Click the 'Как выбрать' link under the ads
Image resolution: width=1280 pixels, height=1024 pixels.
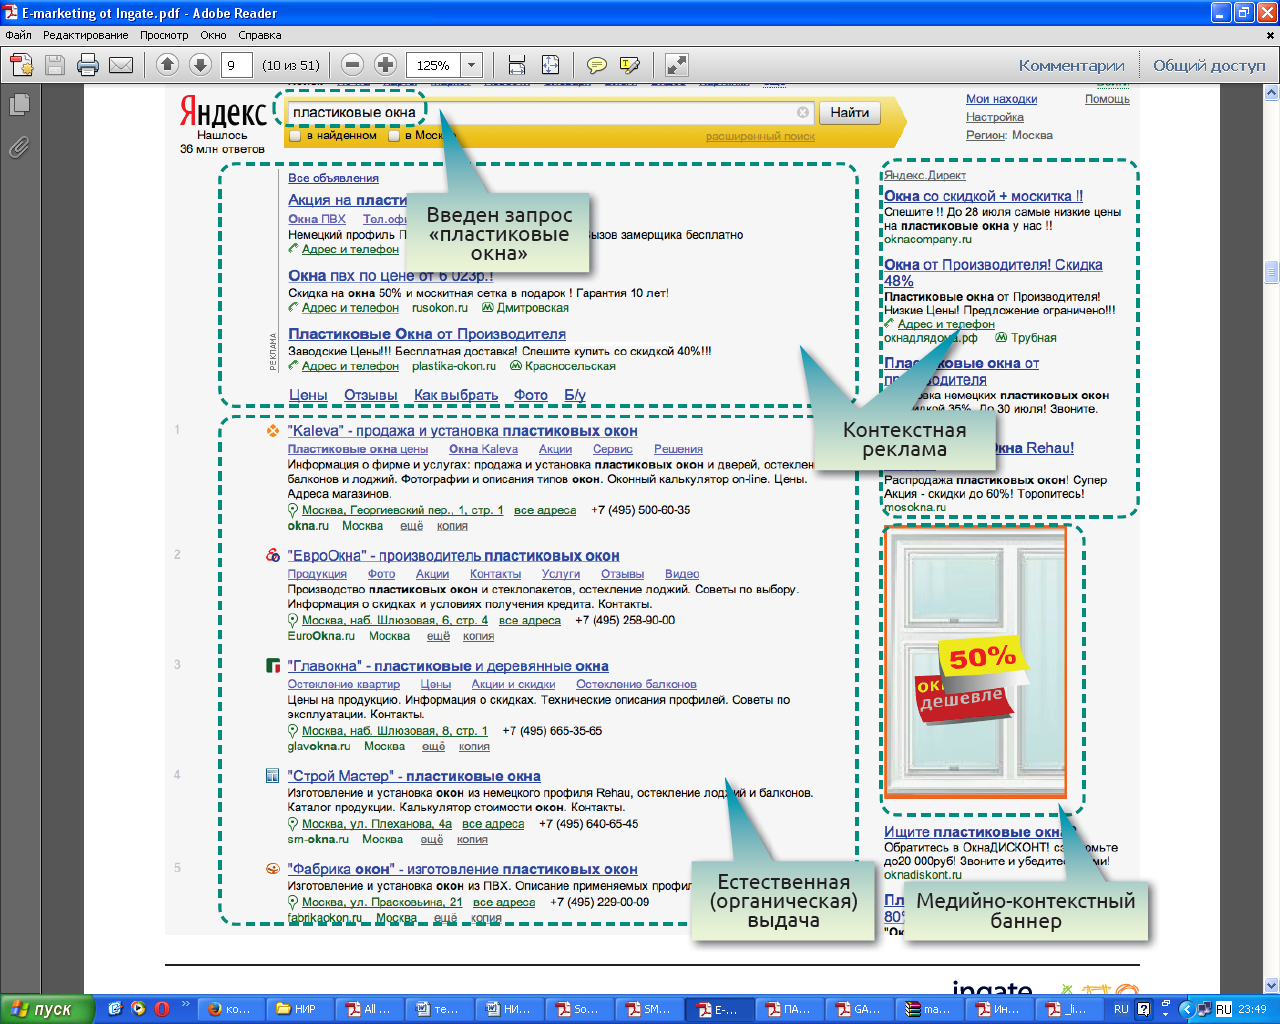tap(456, 395)
